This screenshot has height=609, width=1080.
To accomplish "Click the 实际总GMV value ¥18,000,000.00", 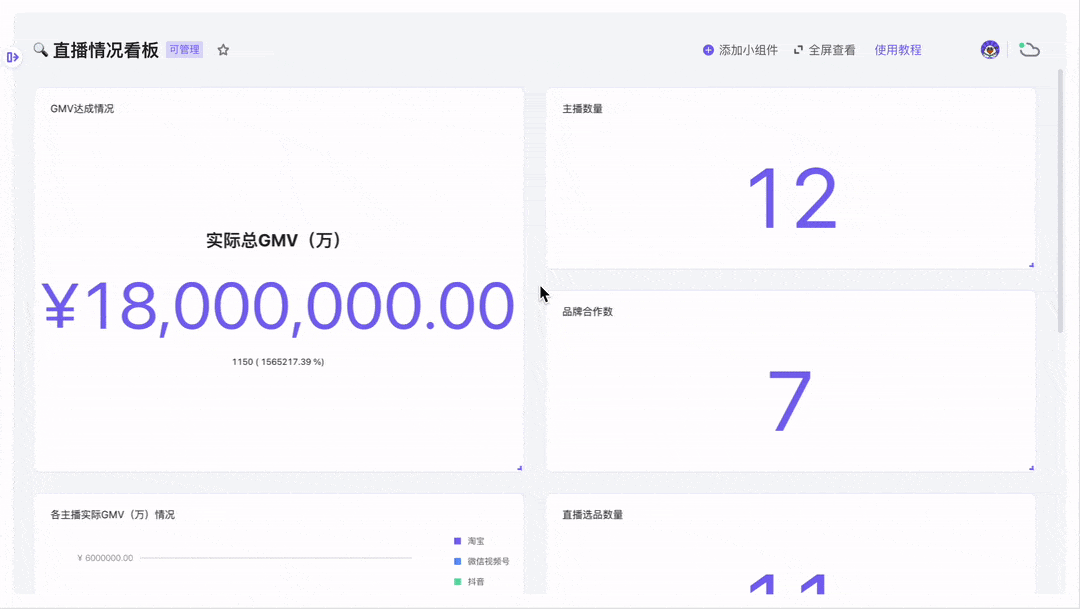I will point(278,307).
